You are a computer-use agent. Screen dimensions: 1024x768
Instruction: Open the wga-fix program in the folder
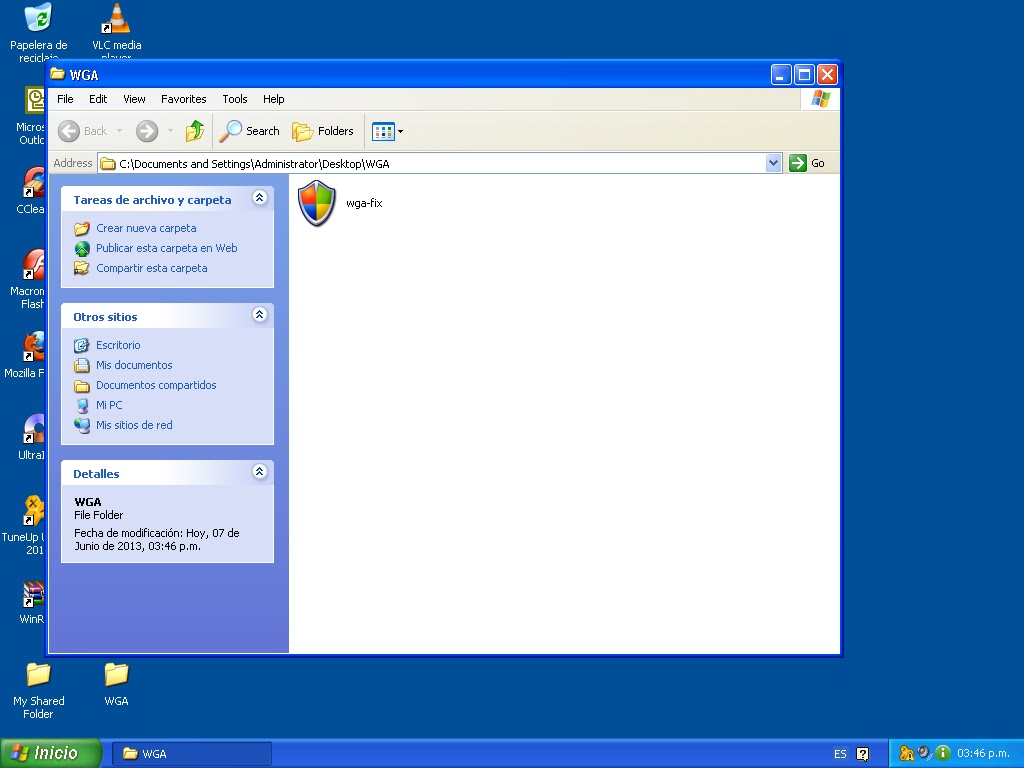tap(316, 203)
